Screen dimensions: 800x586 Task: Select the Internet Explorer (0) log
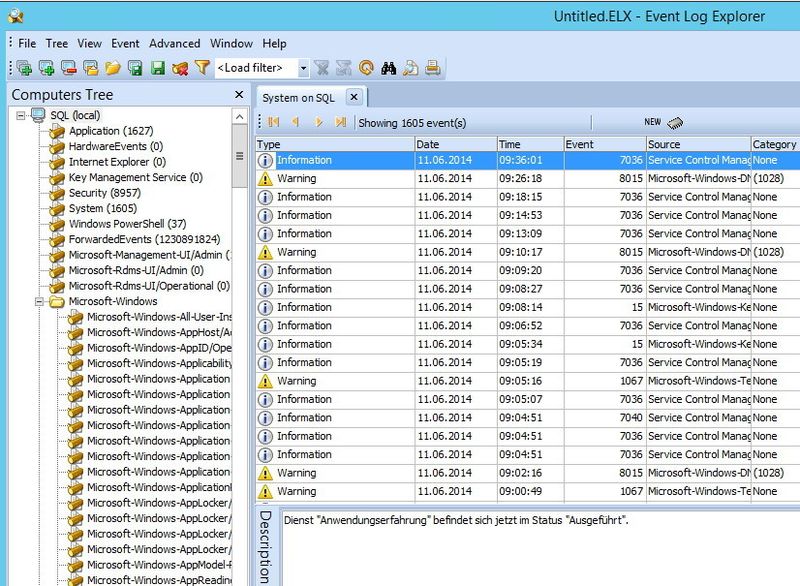point(117,162)
